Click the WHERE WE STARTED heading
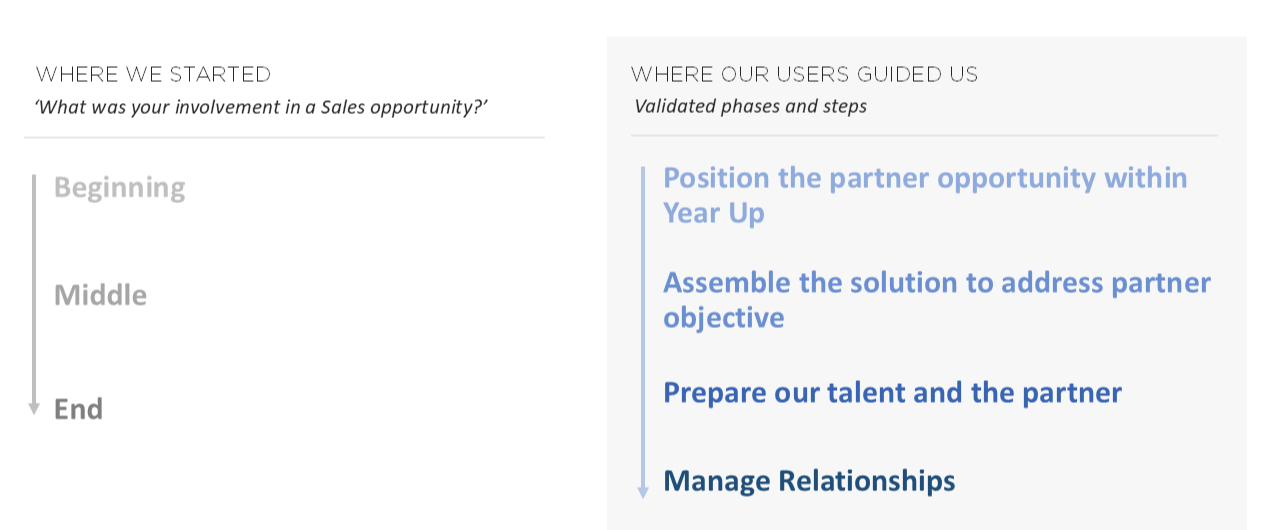 point(153,74)
